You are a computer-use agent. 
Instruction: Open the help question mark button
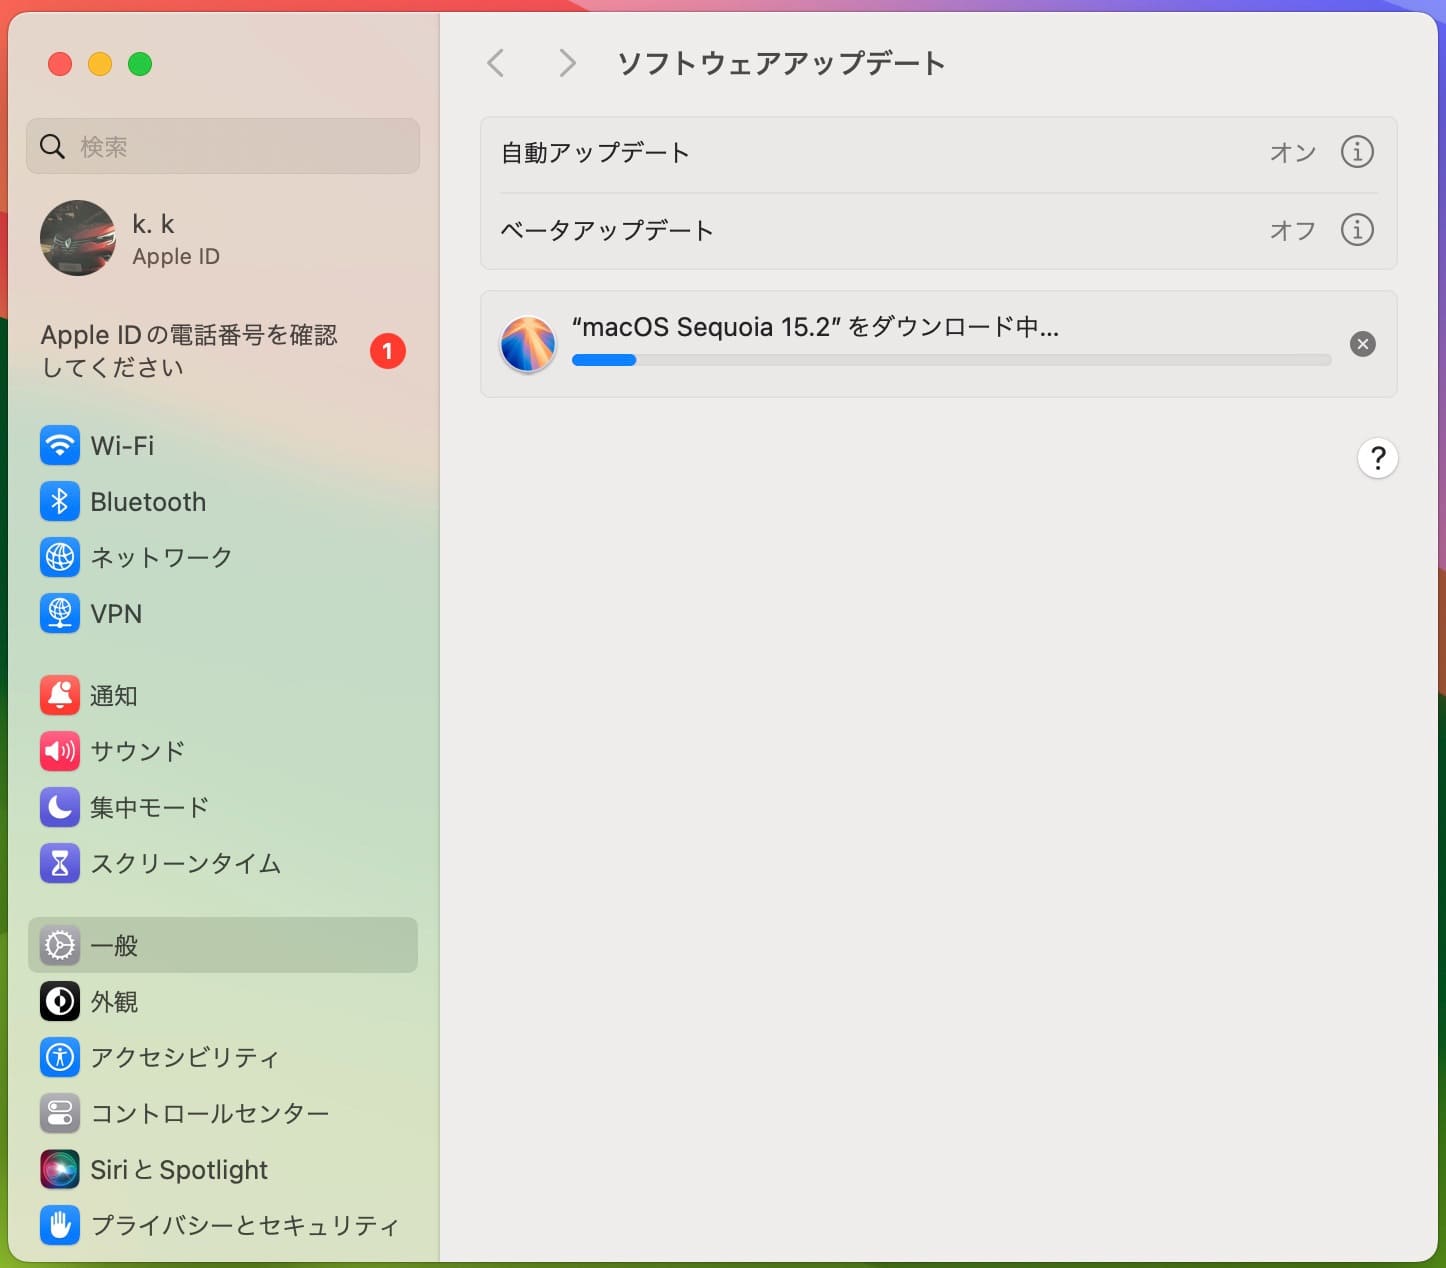(x=1378, y=458)
